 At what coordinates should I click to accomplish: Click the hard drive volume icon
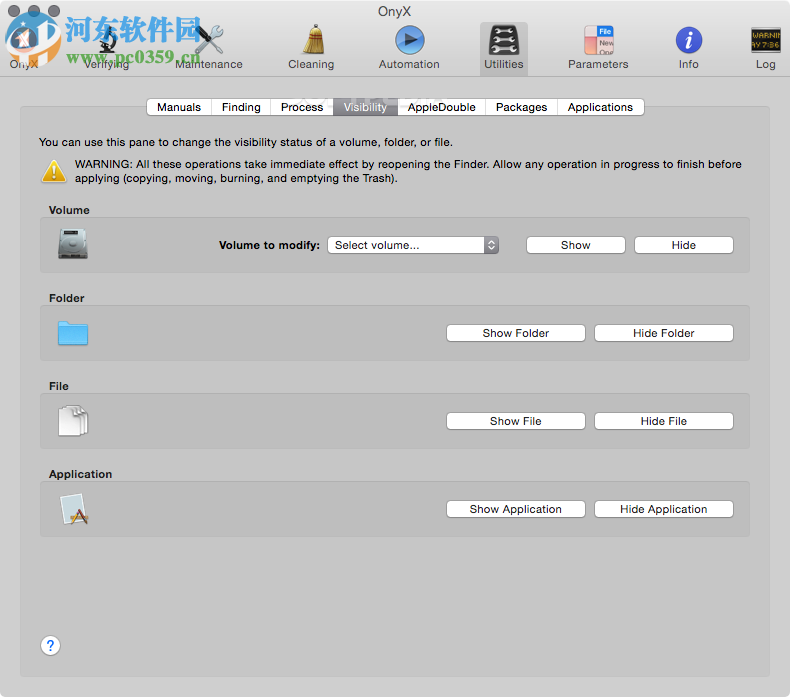point(73,244)
